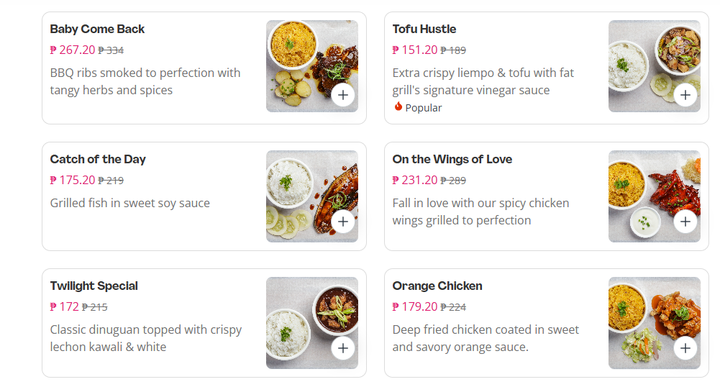Add Orange Chicken using plus icon
This screenshot has height=387, width=720.
pos(685,348)
